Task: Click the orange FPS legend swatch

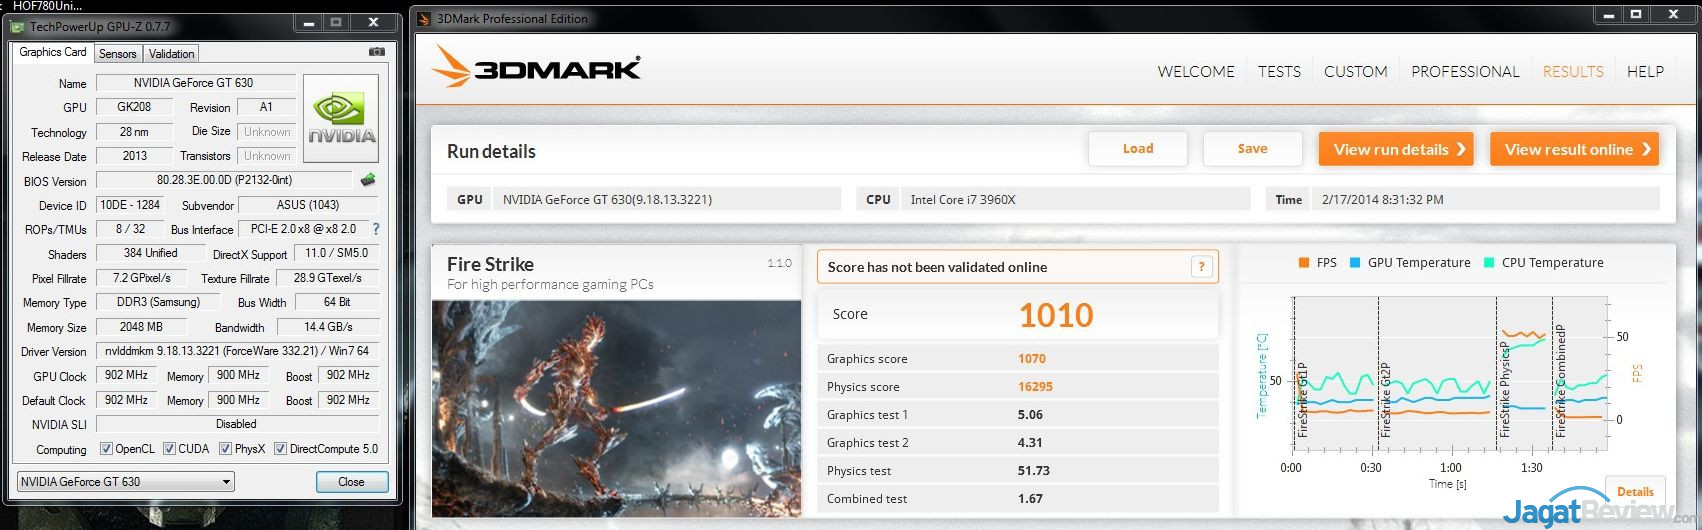Action: [1303, 263]
